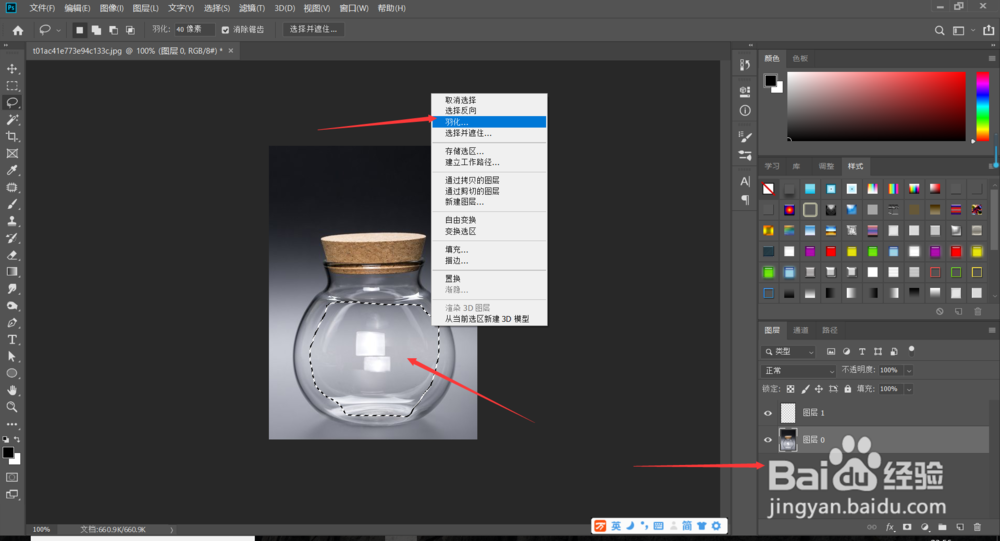Select the Horizontal Type tool
The height and width of the screenshot is (541, 1000).
pos(12,339)
